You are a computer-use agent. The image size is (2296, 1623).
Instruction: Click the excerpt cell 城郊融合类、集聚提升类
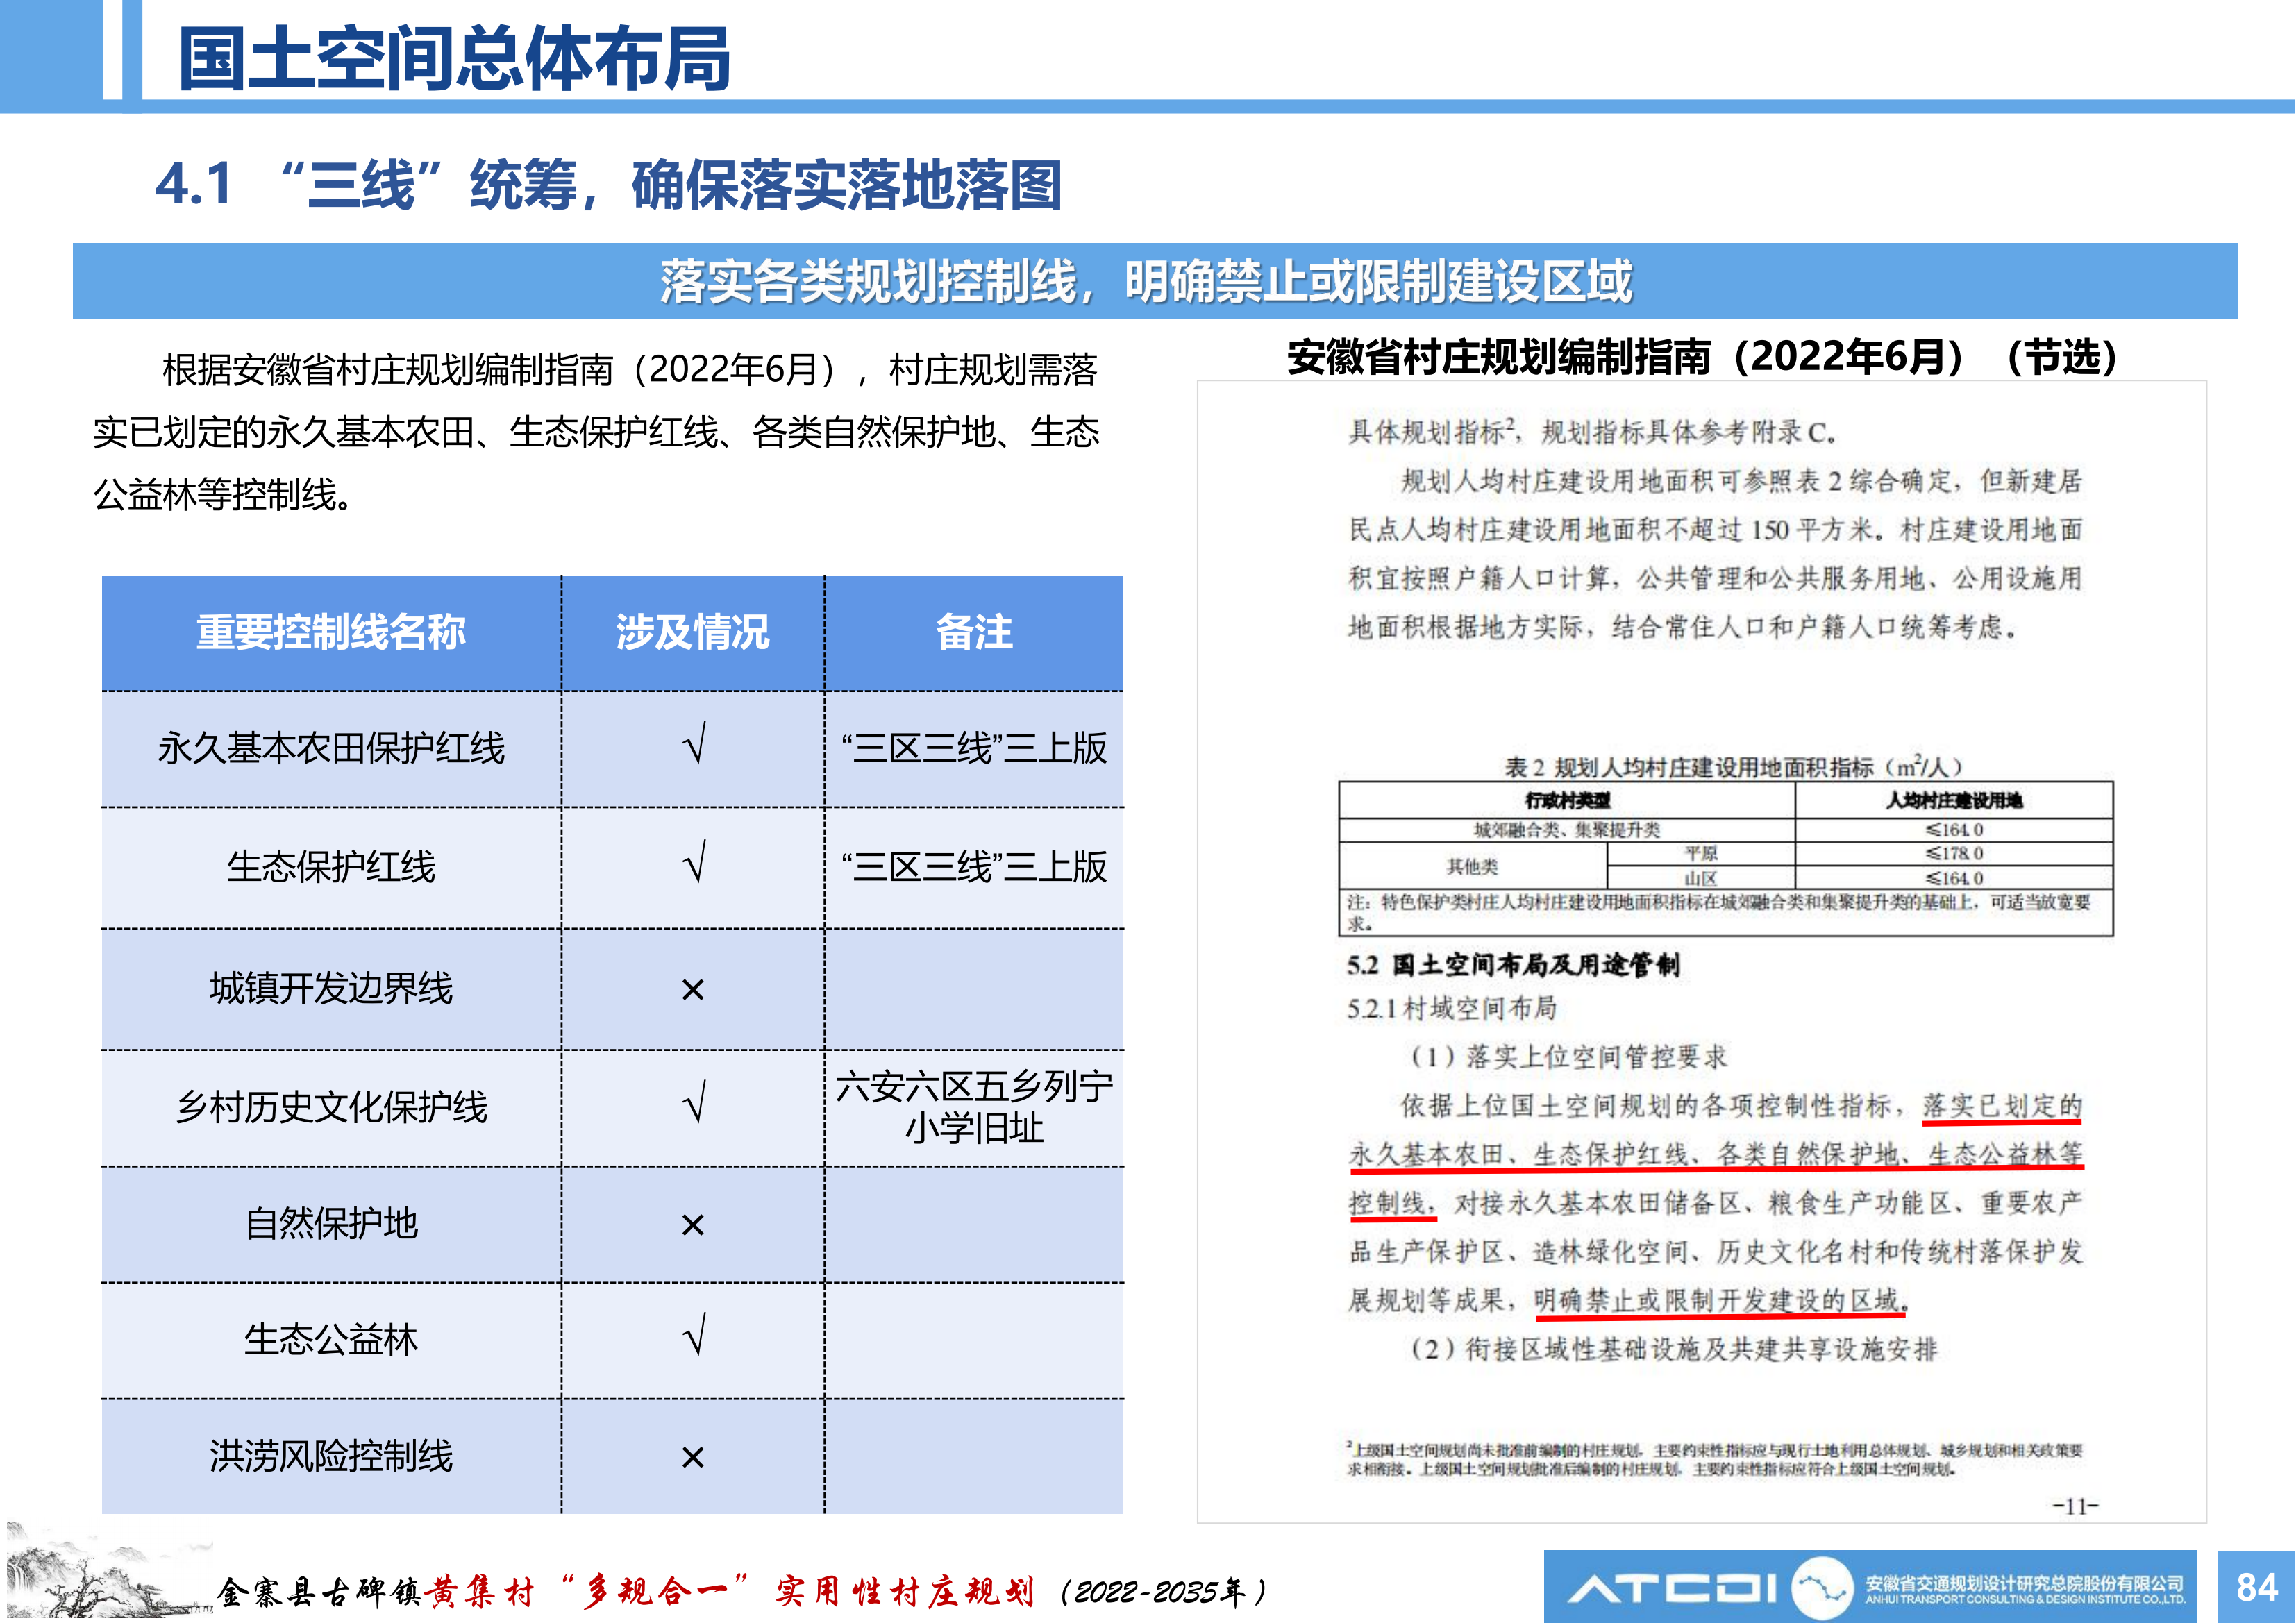1566,830
